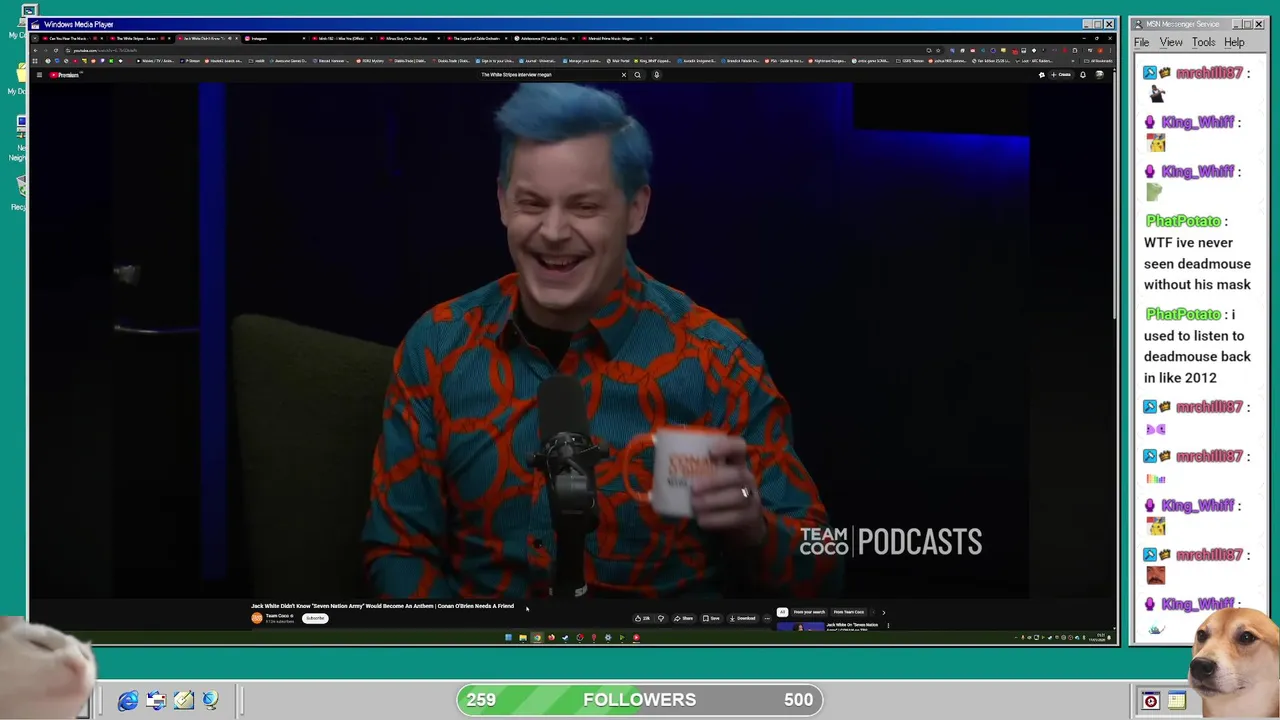
Task: Click the YouTube search input field
Action: (x=548, y=75)
